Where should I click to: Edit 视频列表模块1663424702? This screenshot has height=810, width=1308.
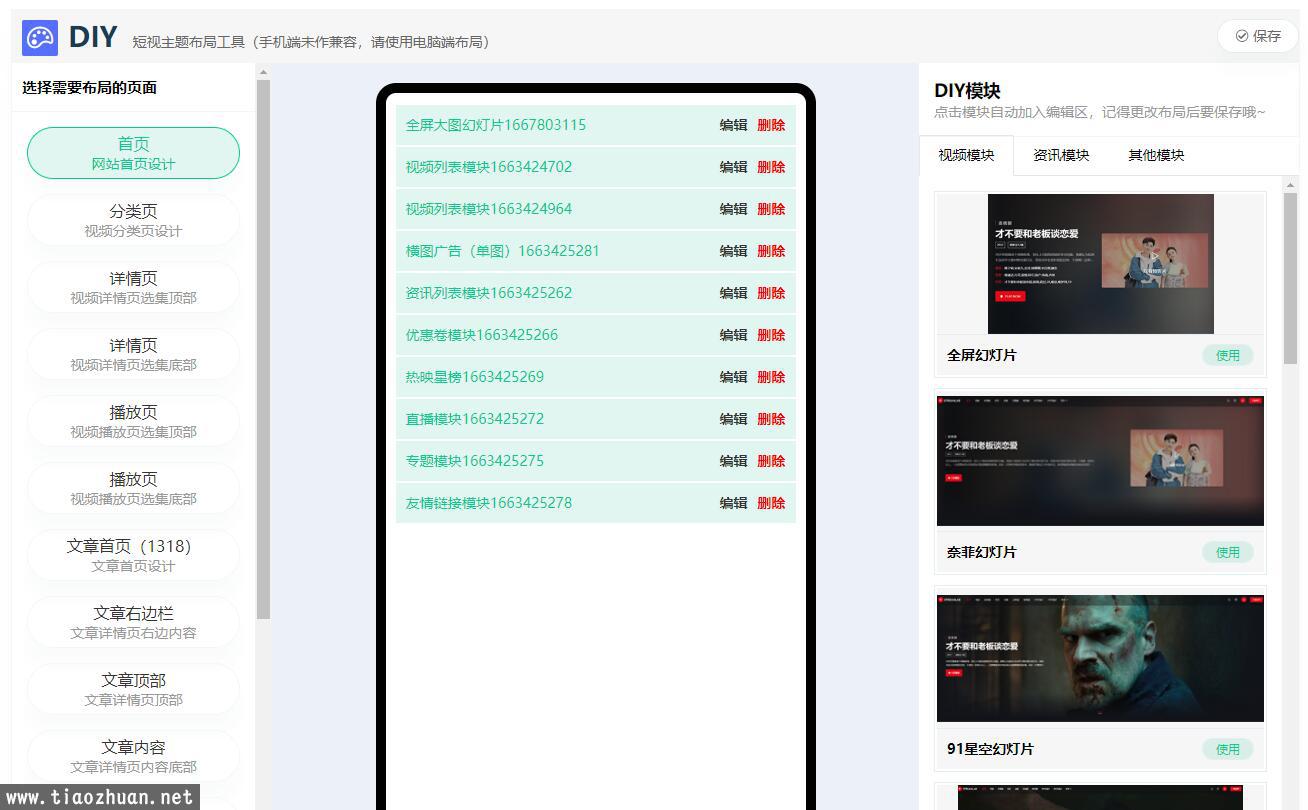coord(733,167)
